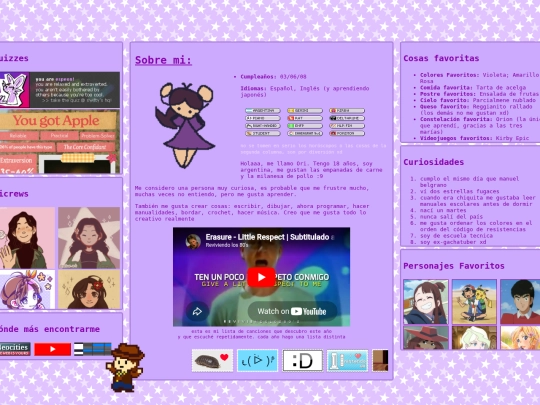Click the pixel cowboy character sprite

(126, 367)
